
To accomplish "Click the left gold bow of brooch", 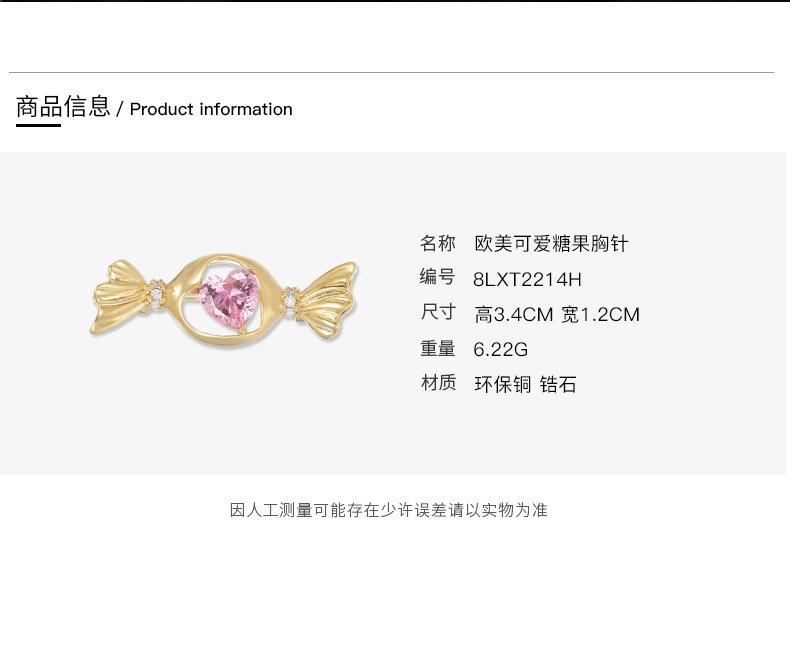I will click(123, 297).
